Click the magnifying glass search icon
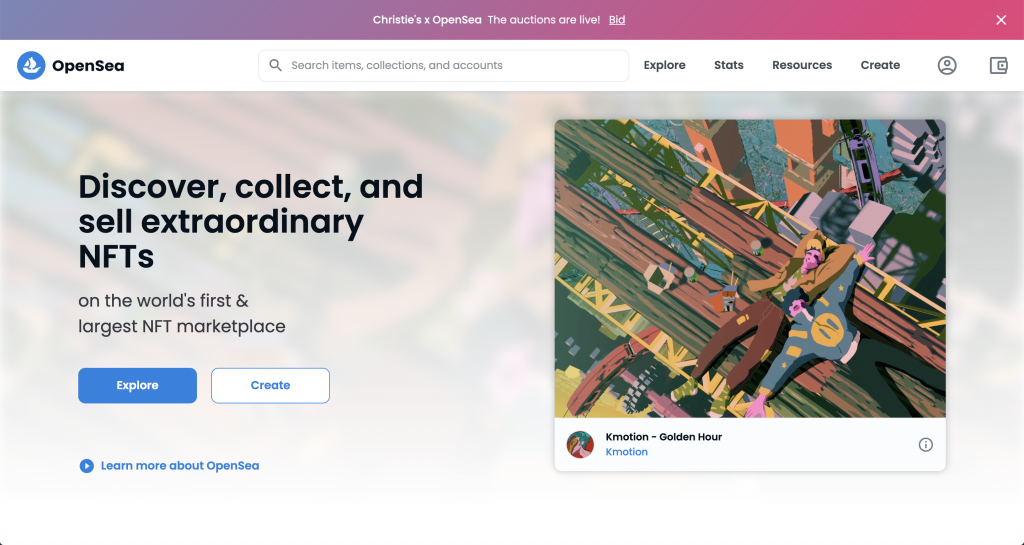Screen dimensions: 1024x545 pyautogui.click(x=276, y=65)
